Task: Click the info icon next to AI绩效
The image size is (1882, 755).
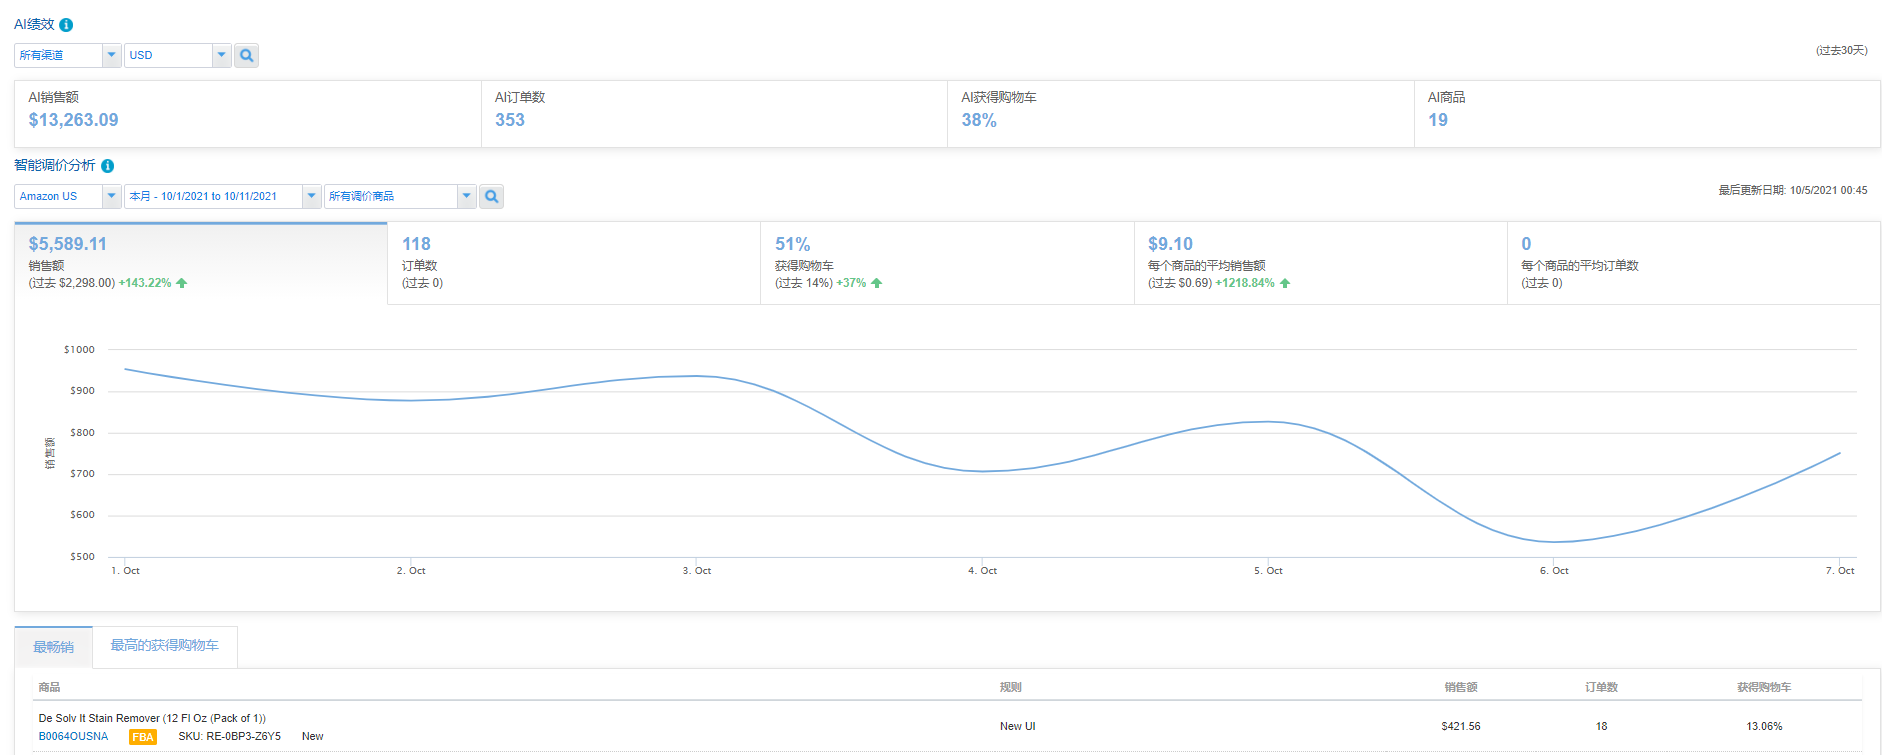Action: click(66, 25)
